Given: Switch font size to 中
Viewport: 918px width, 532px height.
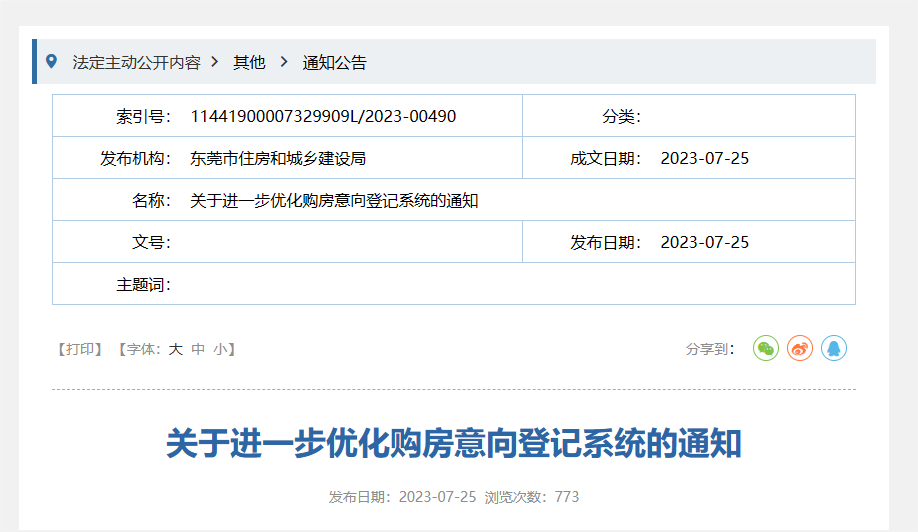Looking at the screenshot, I should click(198, 349).
